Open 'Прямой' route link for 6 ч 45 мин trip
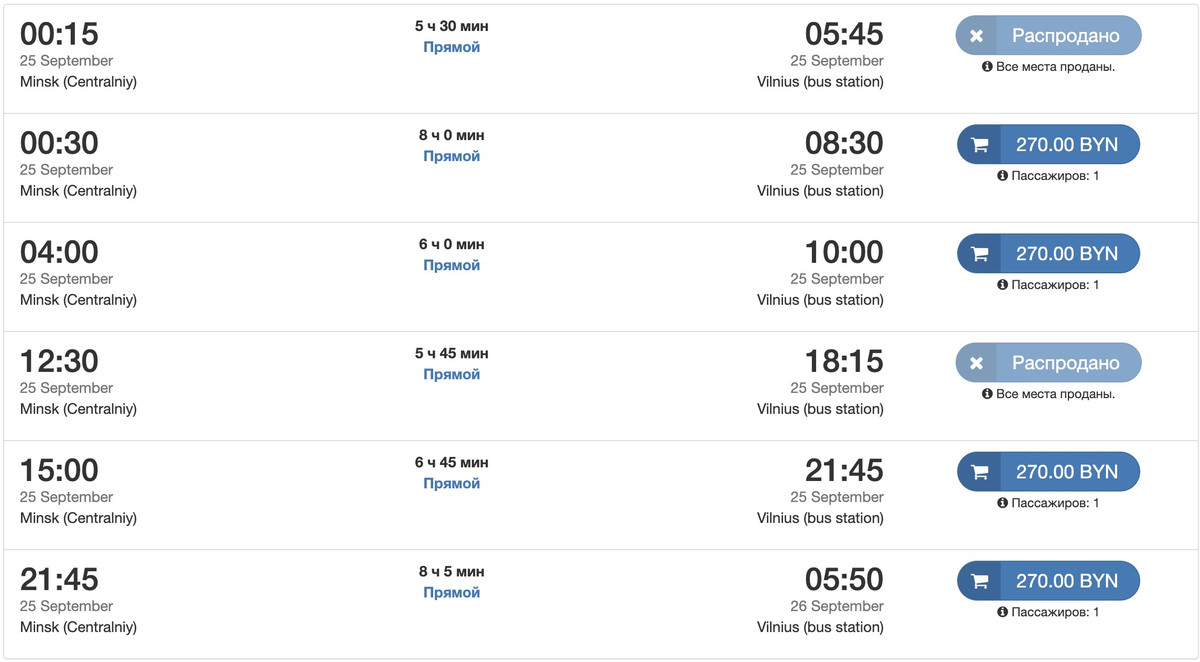This screenshot has width=1200, height=662. tap(451, 483)
